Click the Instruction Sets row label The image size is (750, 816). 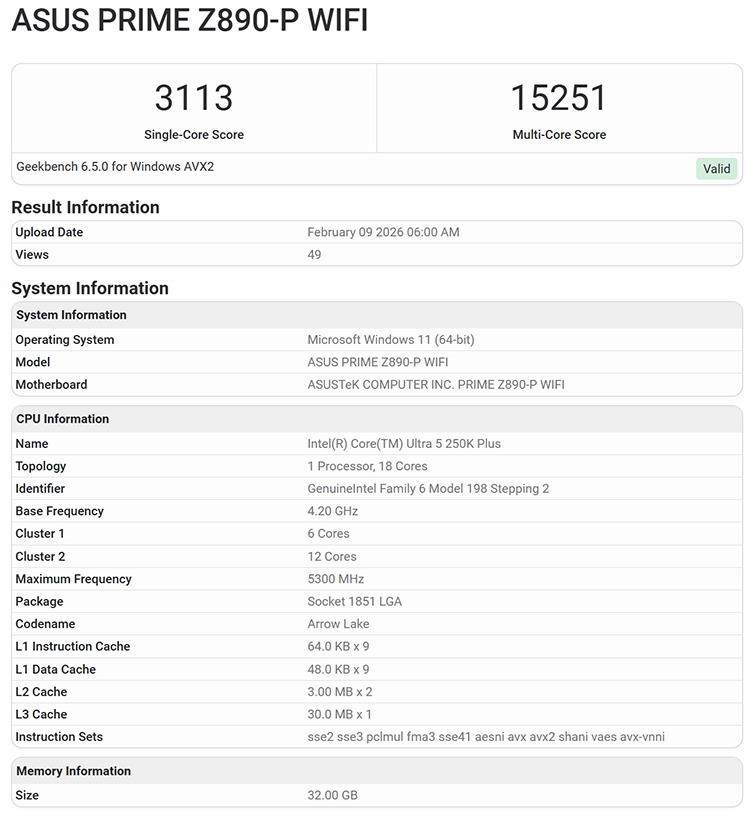(x=59, y=737)
